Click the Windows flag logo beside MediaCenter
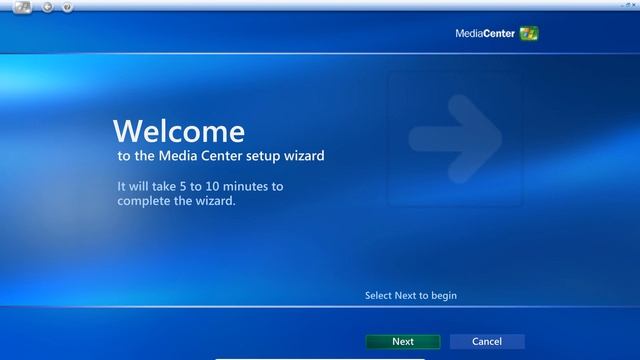This screenshot has height=360, width=640. coord(529,33)
